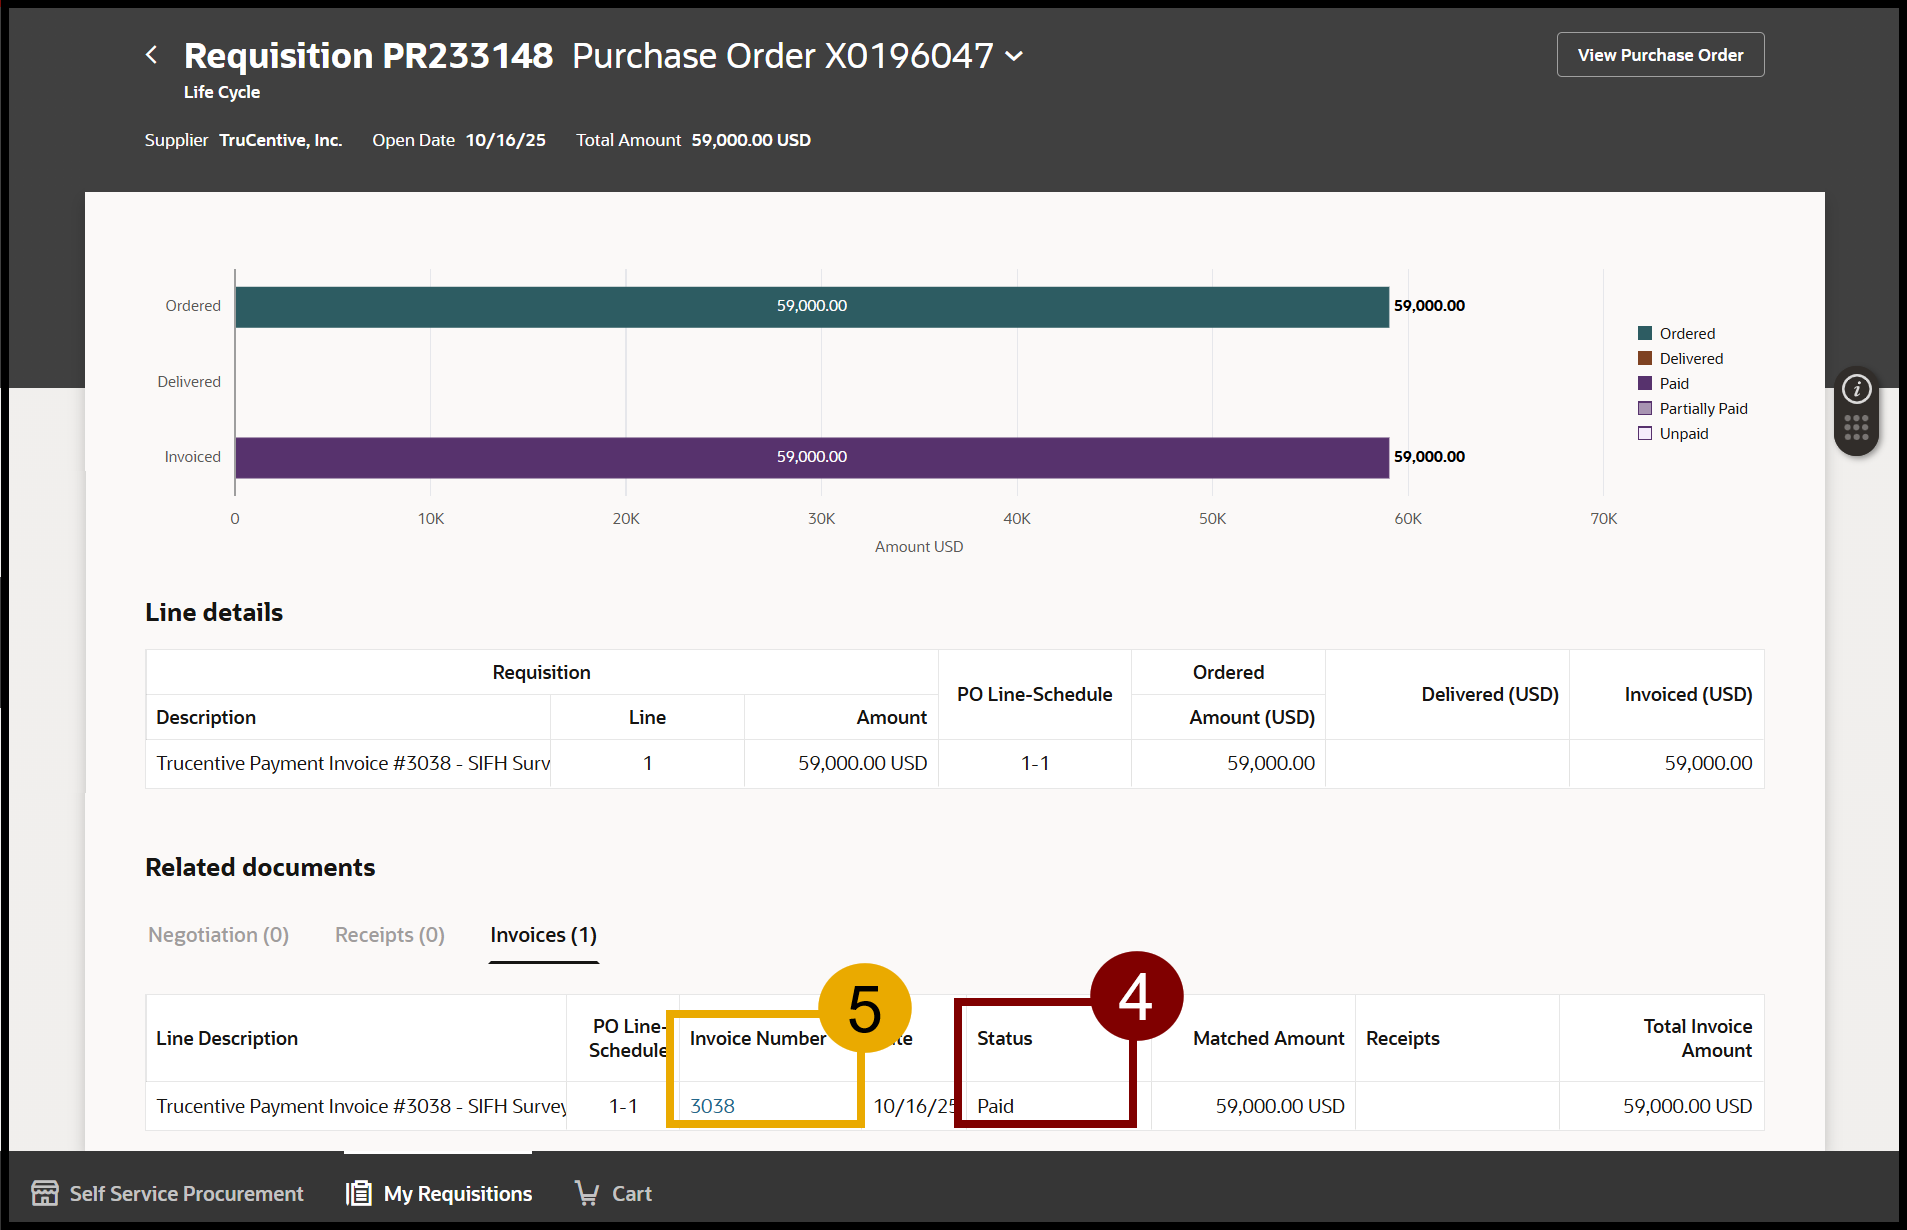Go back using the left arrow
The image size is (1907, 1230).
coord(151,55)
